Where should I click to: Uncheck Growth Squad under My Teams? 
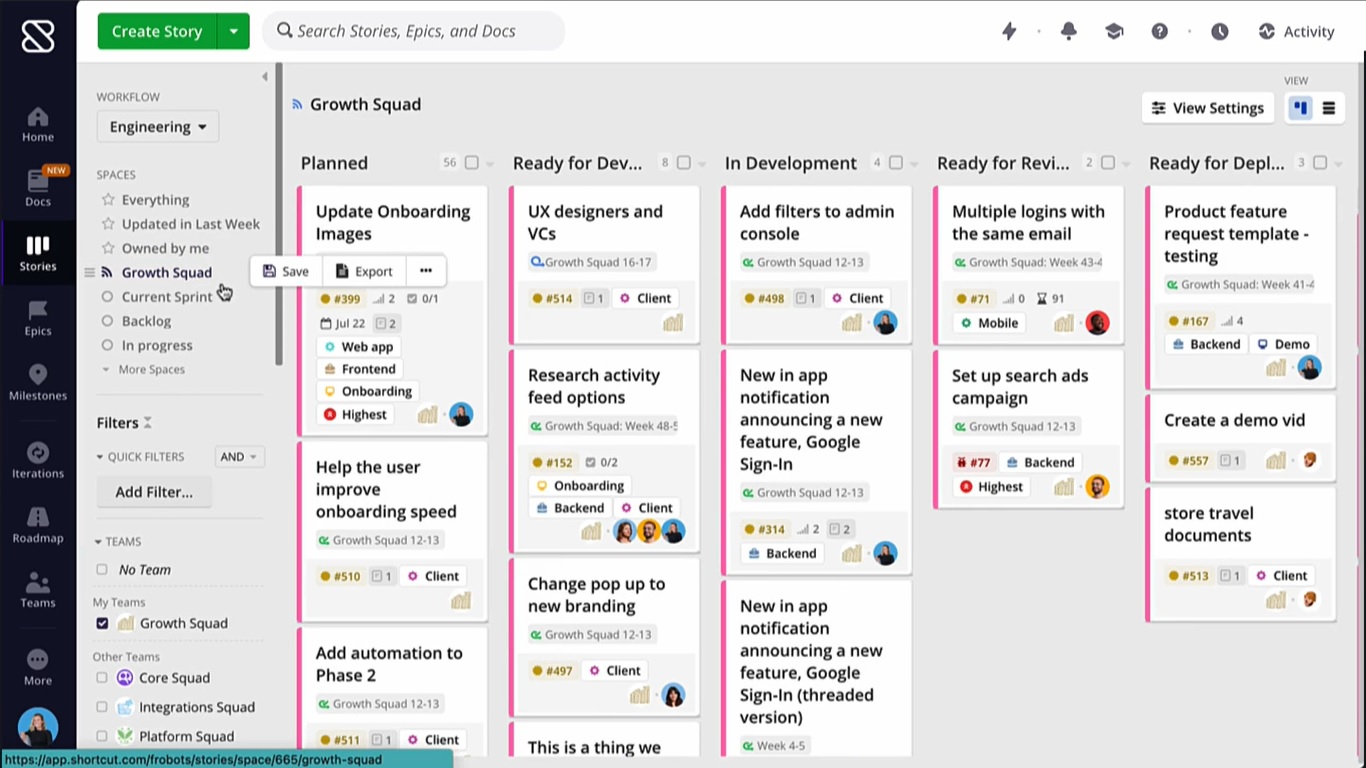coord(102,623)
